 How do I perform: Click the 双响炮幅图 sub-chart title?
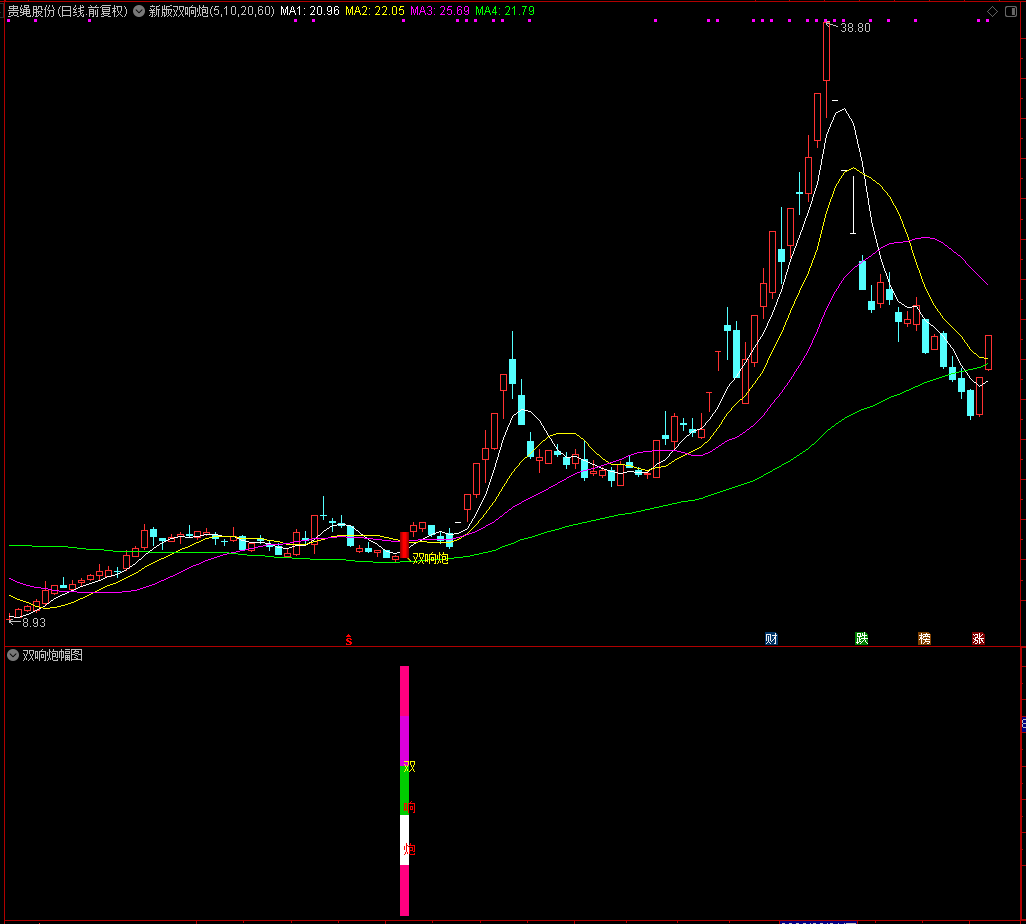pos(52,656)
